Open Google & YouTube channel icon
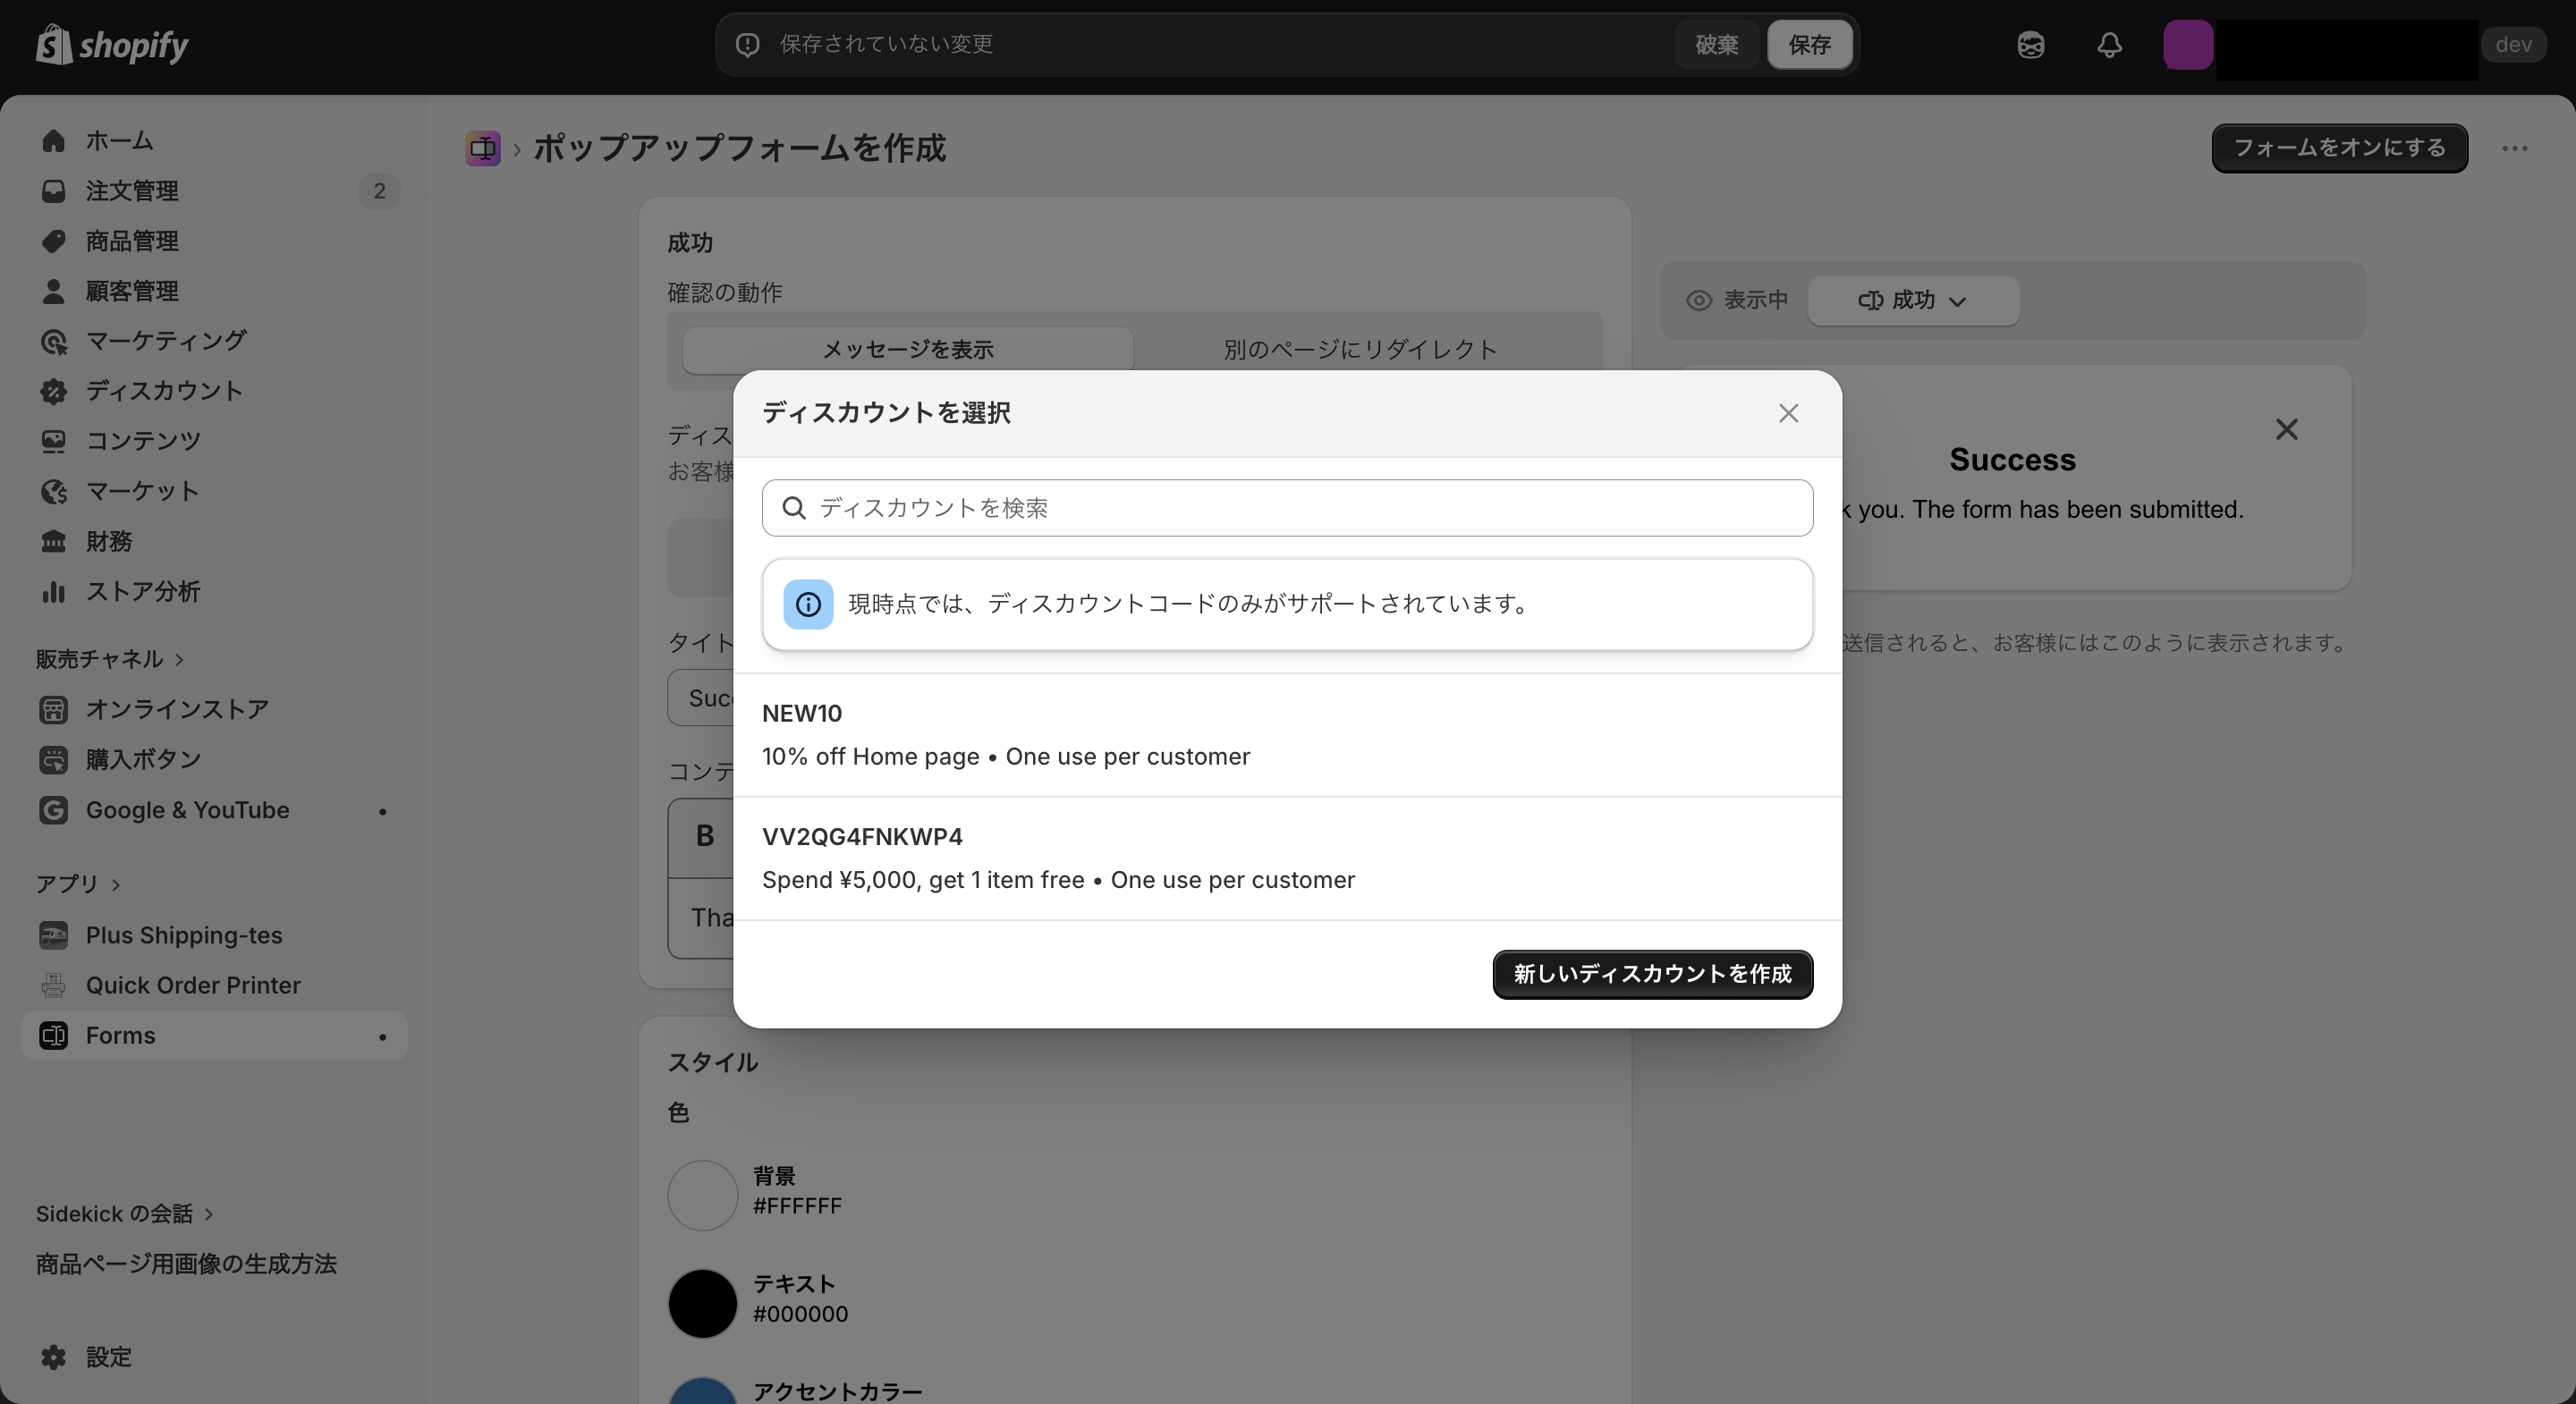This screenshot has height=1404, width=2576. pyautogui.click(x=54, y=810)
